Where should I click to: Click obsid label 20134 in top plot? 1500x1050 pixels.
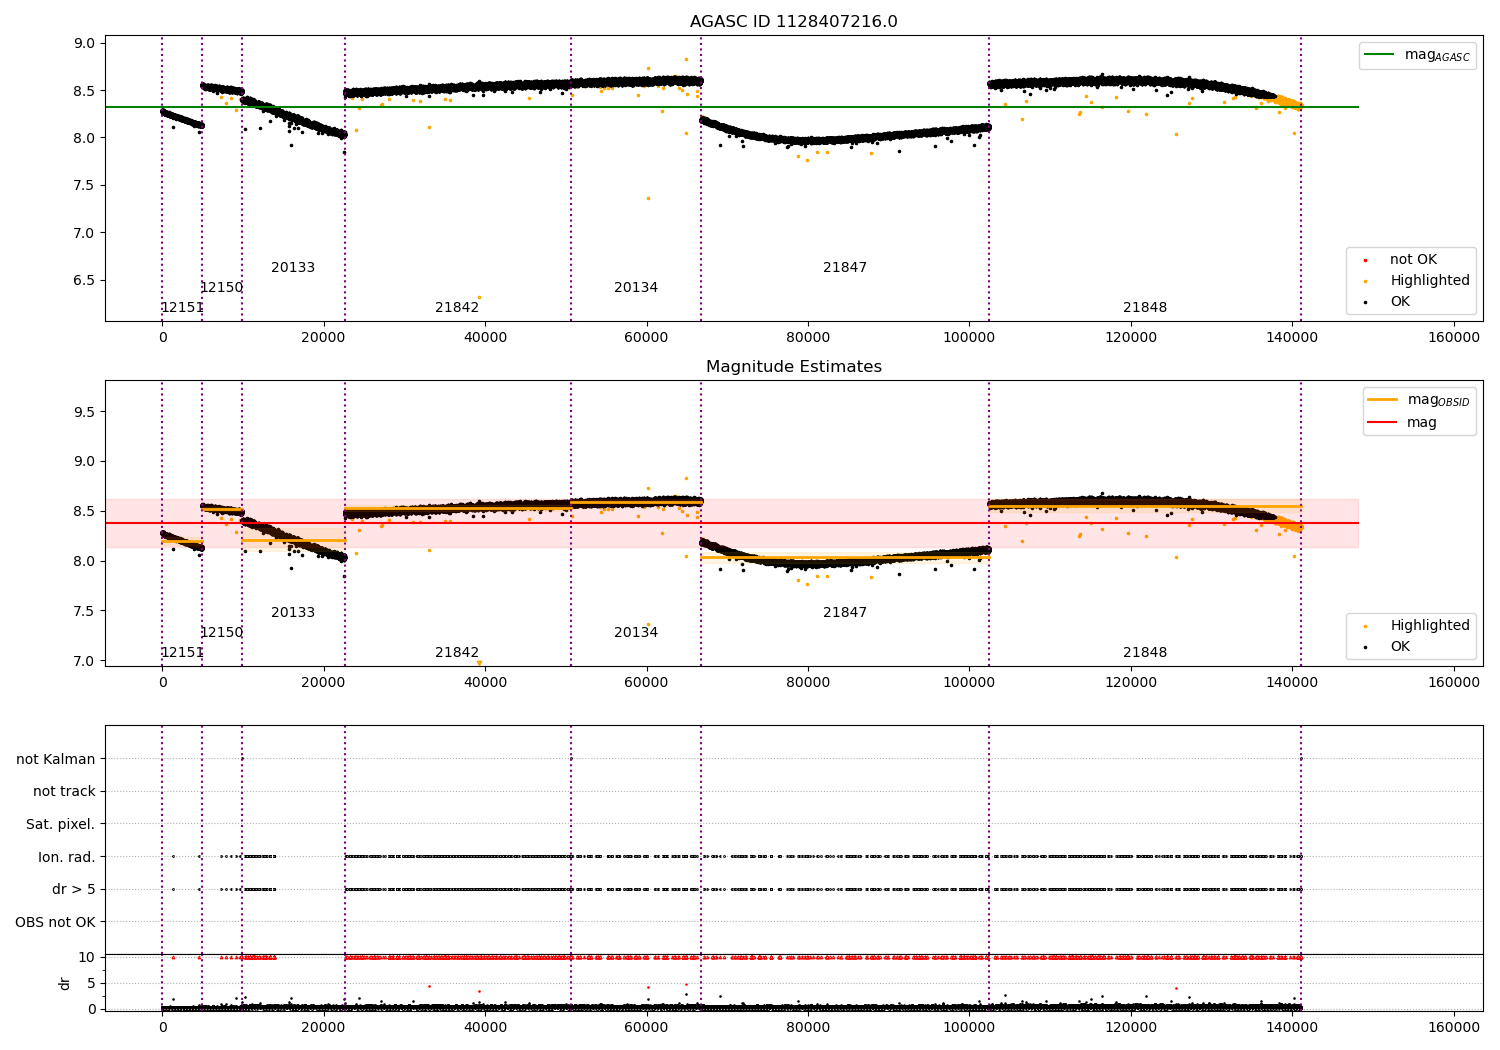coord(636,288)
